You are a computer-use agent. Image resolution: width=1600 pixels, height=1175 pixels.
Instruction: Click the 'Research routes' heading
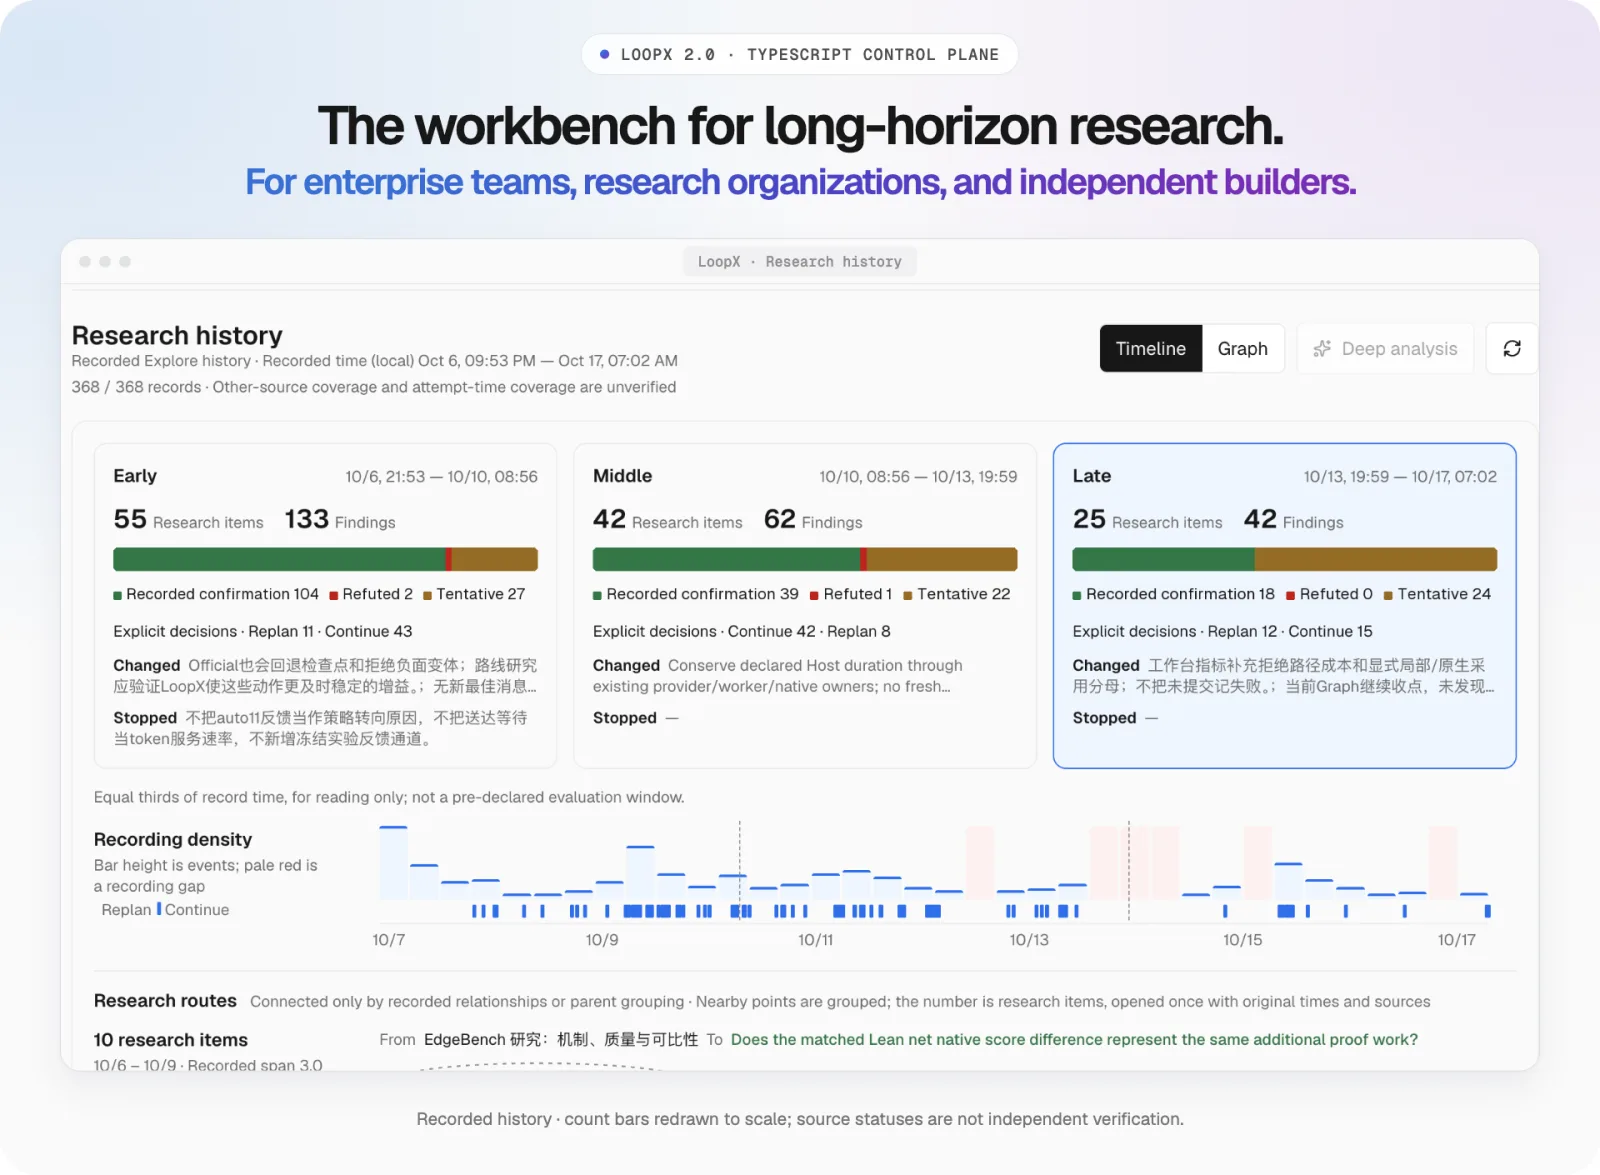pos(165,1001)
